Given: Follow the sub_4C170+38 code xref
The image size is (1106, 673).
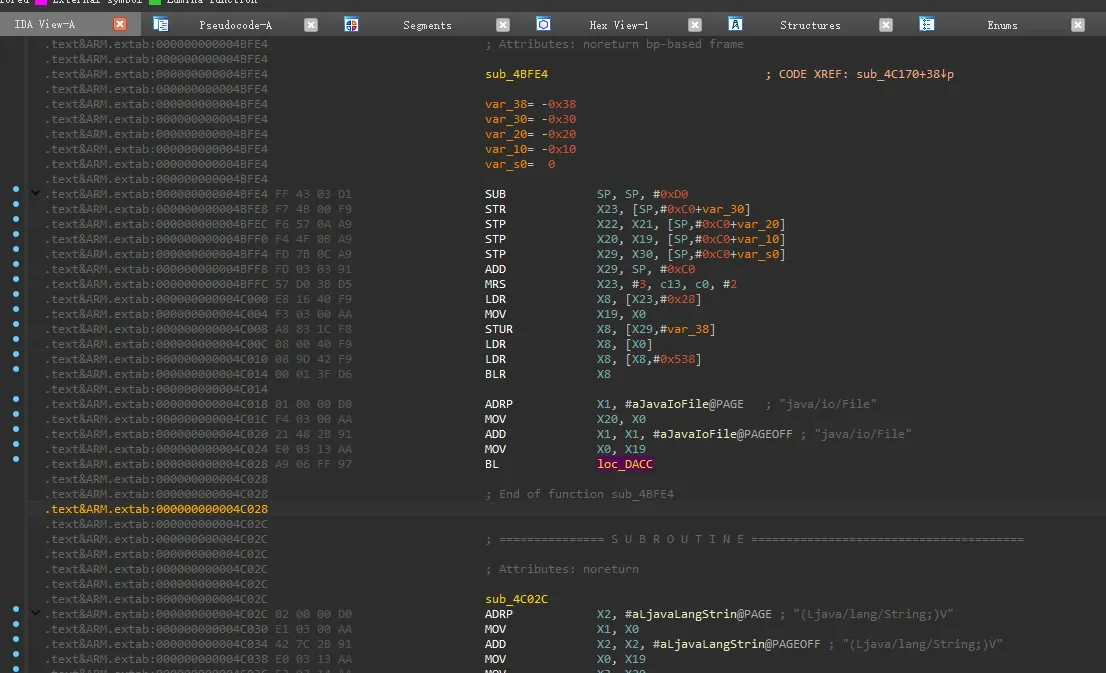Looking at the screenshot, I should coord(905,74).
